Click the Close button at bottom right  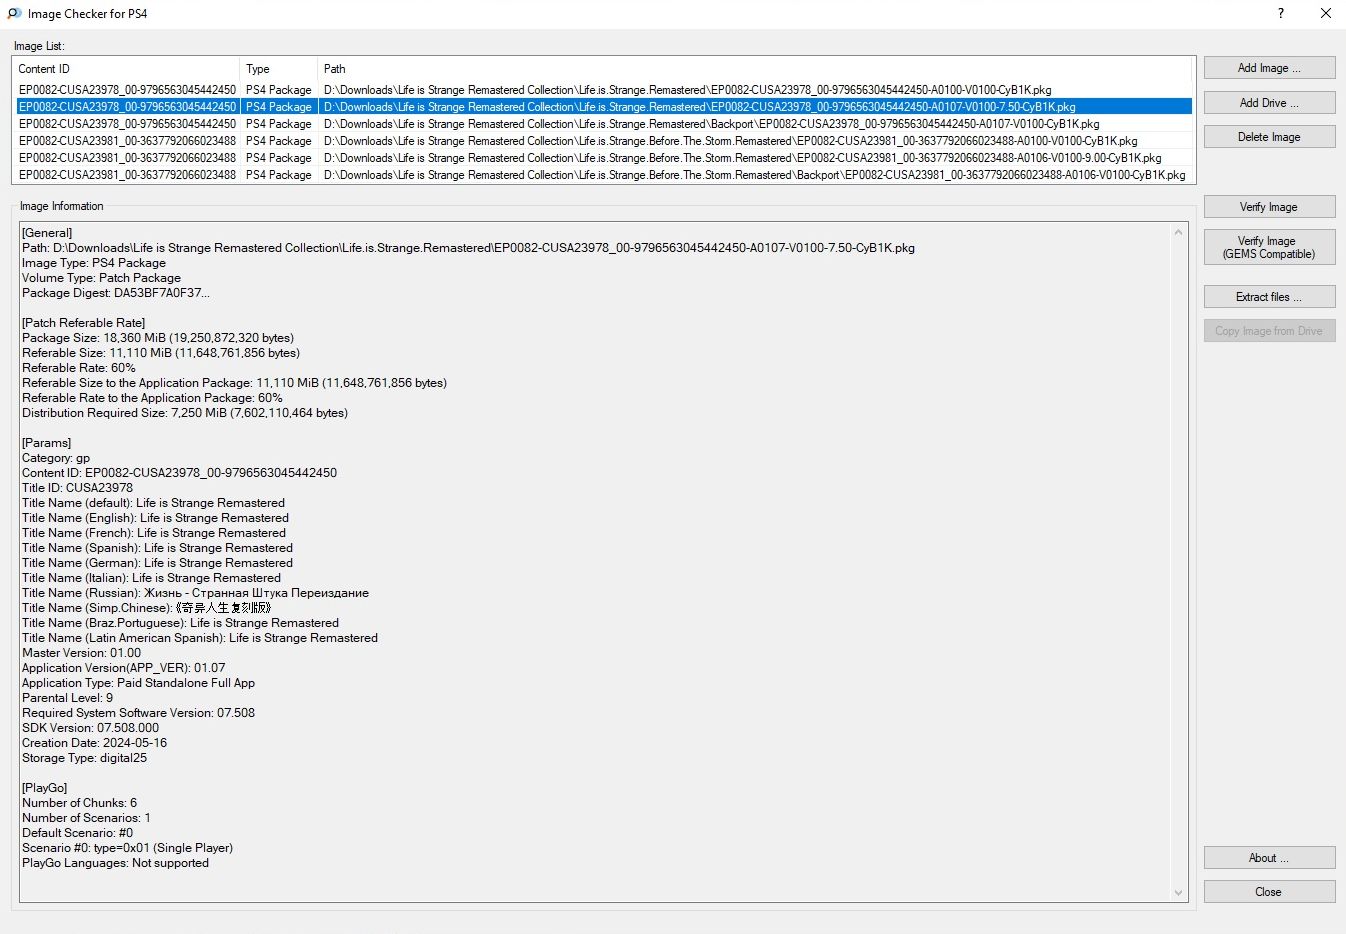coord(1269,892)
